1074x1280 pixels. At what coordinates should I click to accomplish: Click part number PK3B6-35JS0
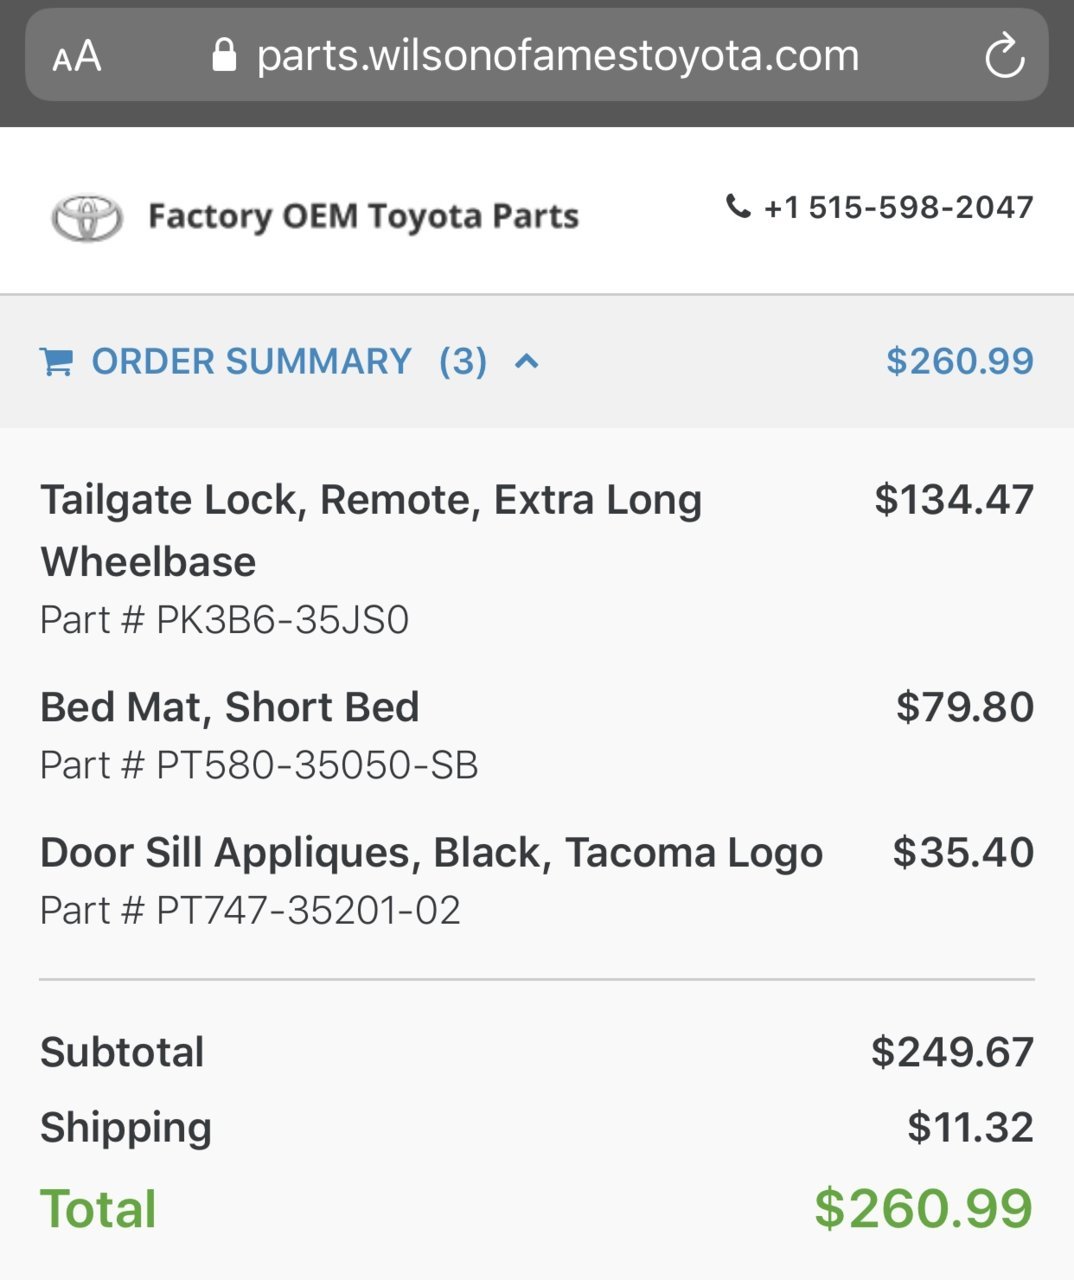tap(225, 620)
